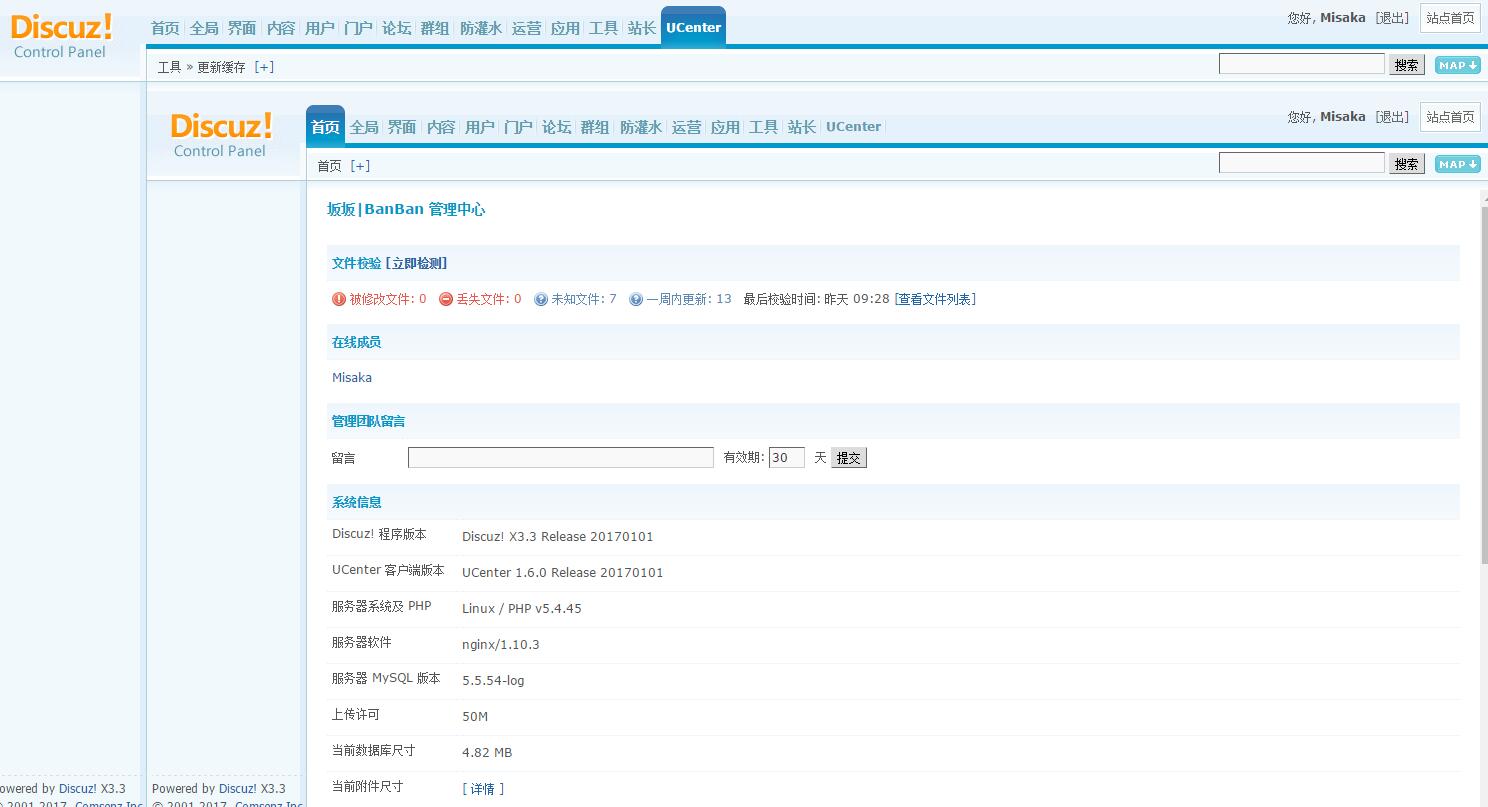
Task: Click [+] next to 工具 » 更新缓存 breadcrumb
Action: (x=264, y=67)
